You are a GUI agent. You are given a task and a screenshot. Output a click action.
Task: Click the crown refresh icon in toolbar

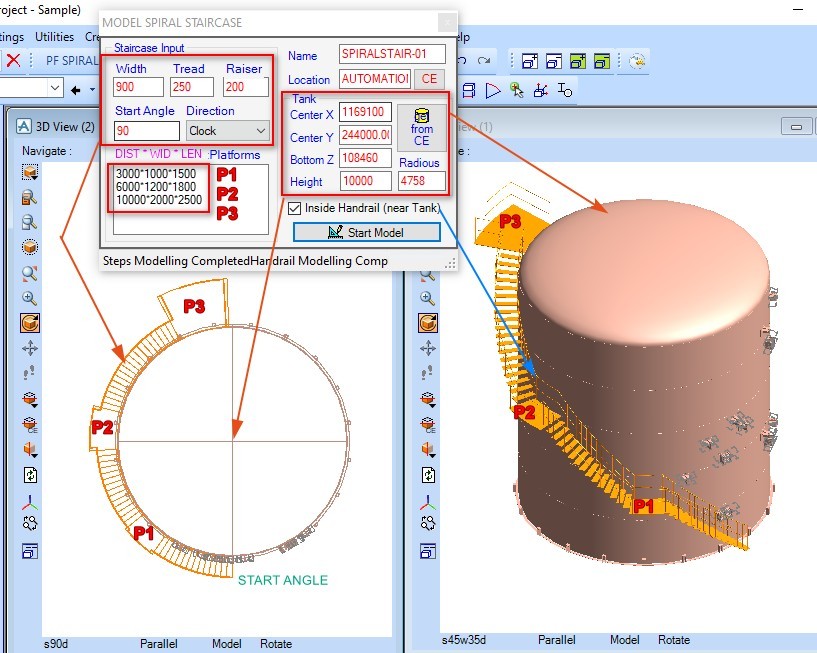(x=637, y=61)
